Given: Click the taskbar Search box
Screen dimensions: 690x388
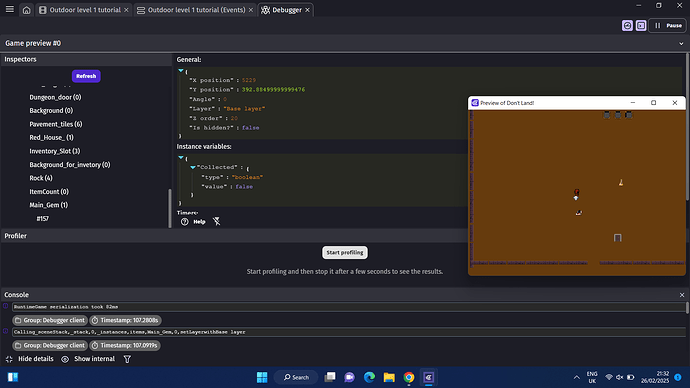Looking at the screenshot, I should tap(296, 377).
